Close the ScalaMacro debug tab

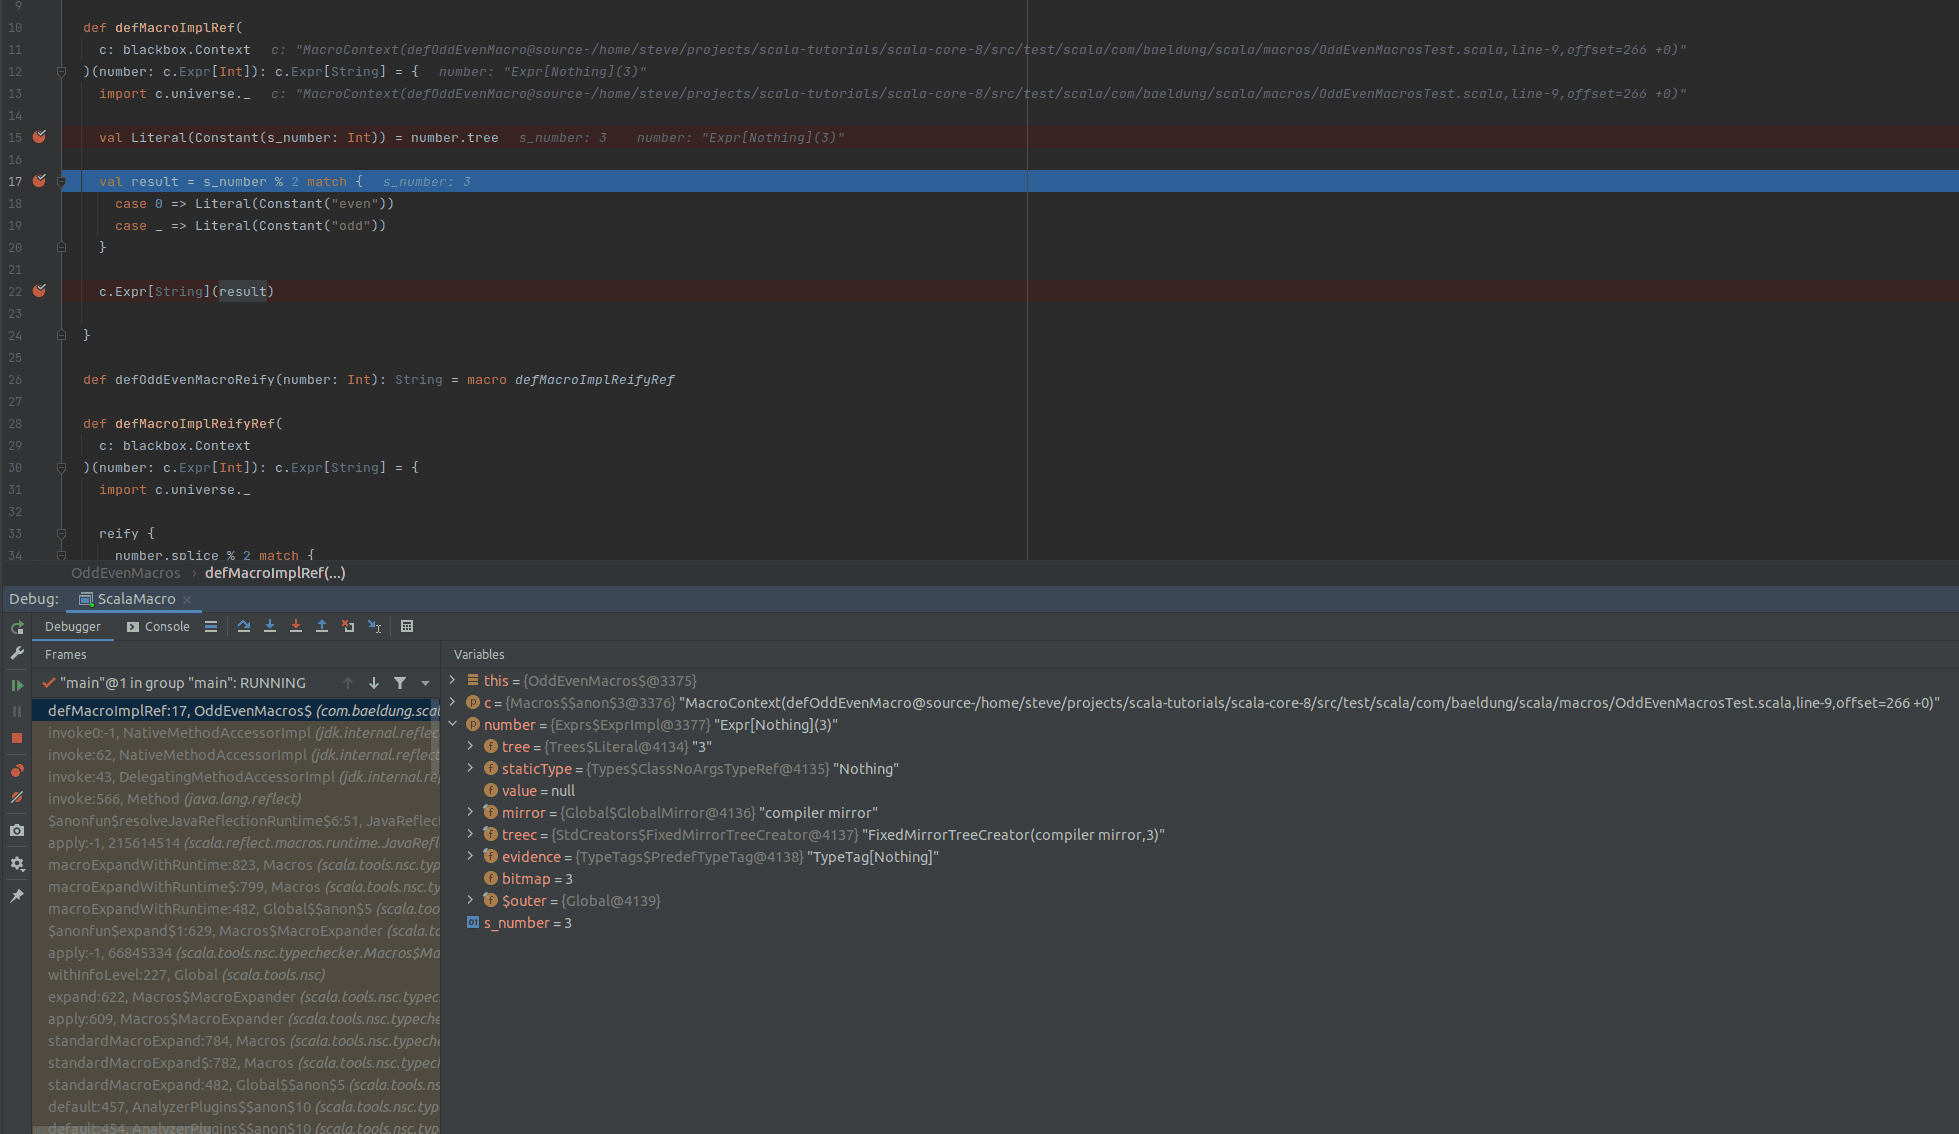(187, 600)
